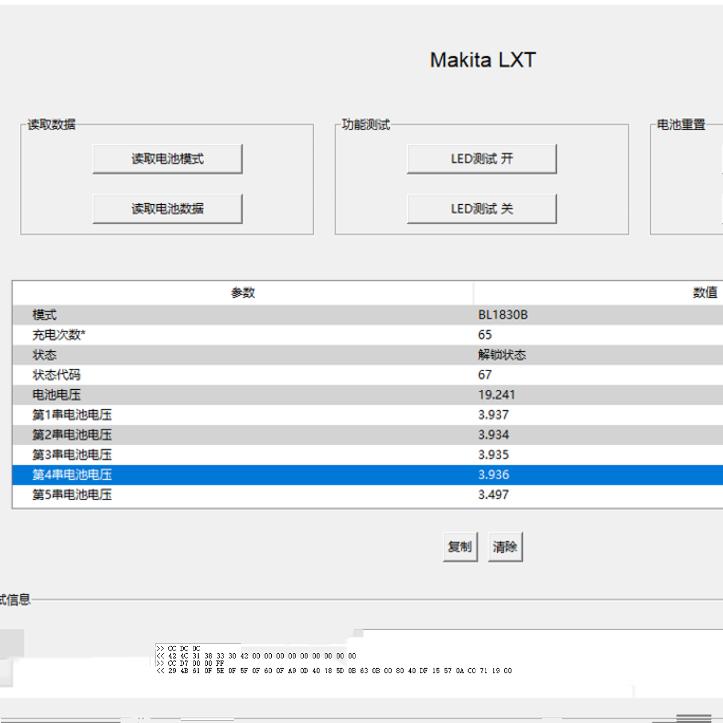Select the 参数 column header
723x723 pixels.
coord(243,292)
